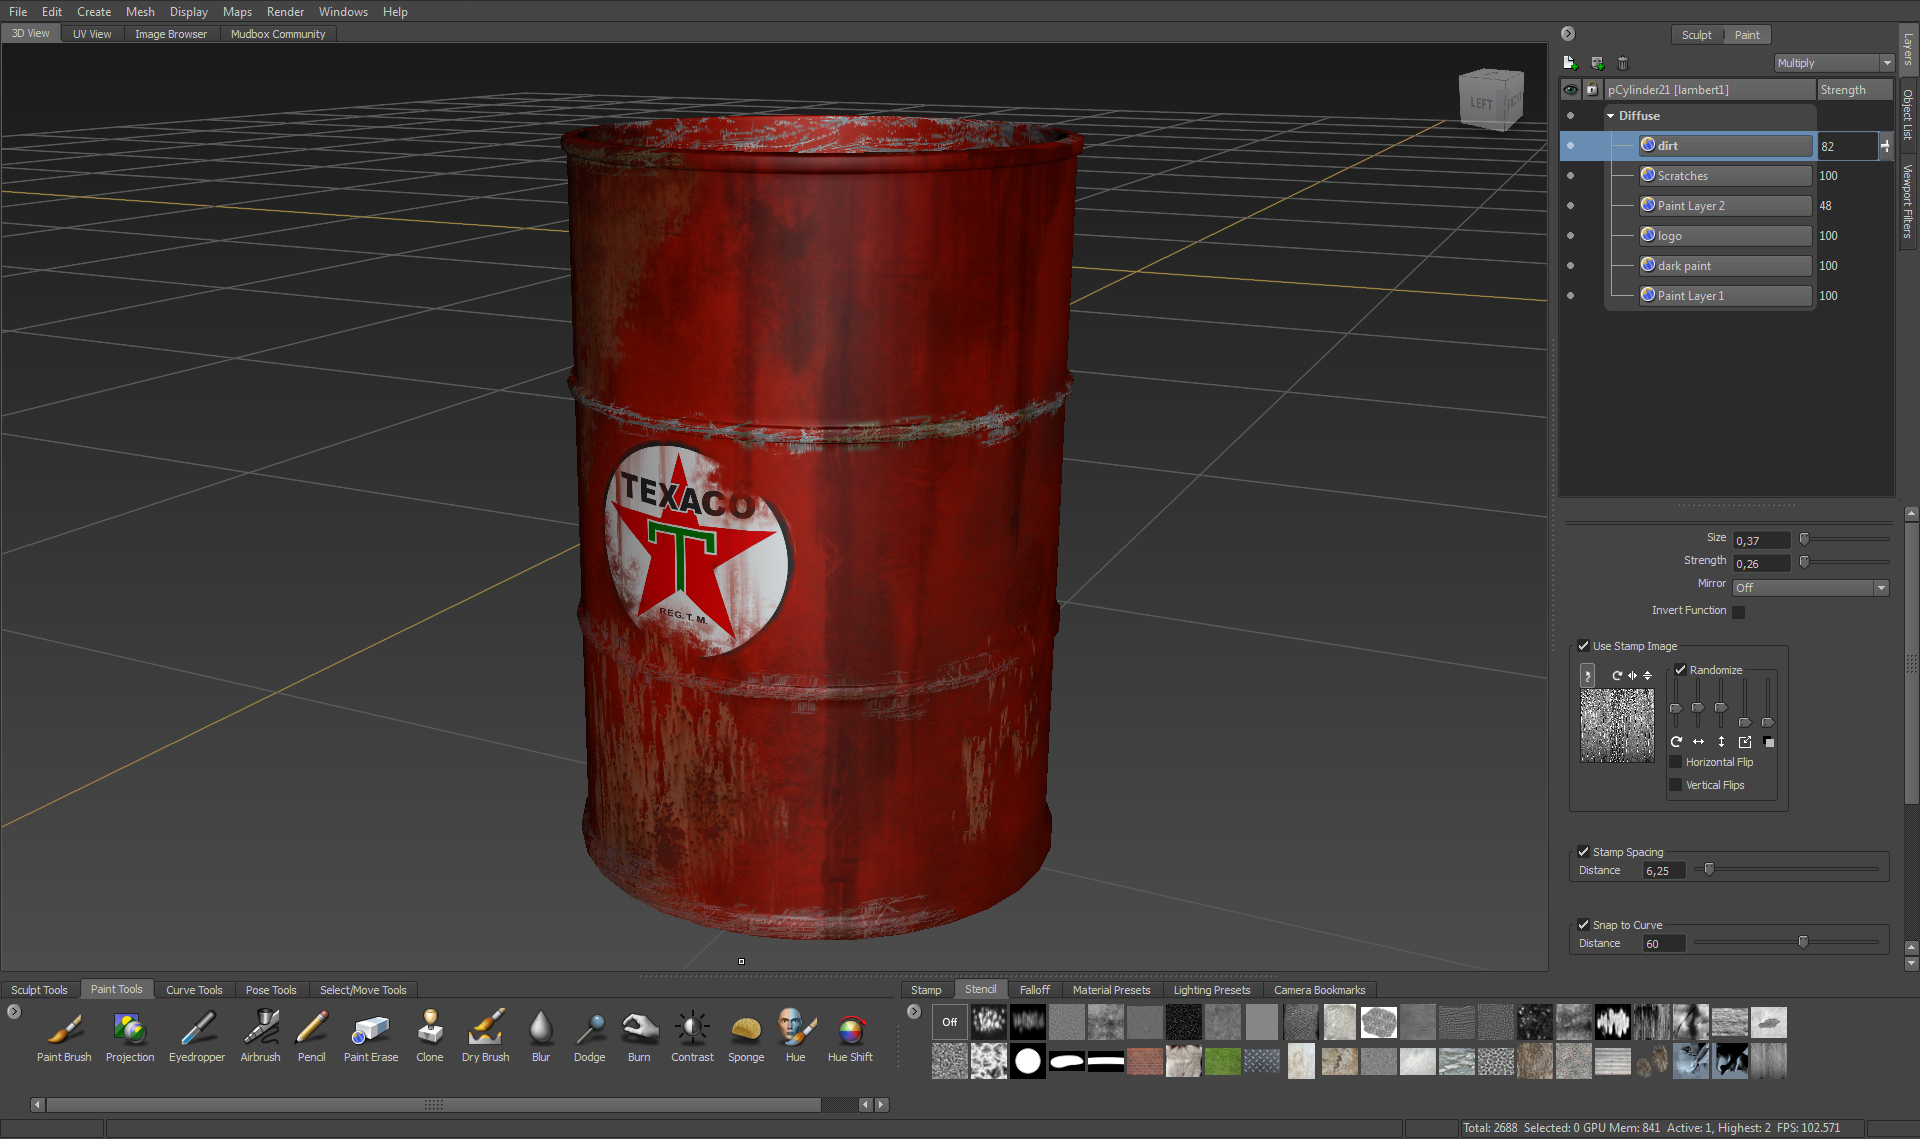Enable the Invert Function checkbox
The image size is (1928, 1139).
(x=1738, y=612)
